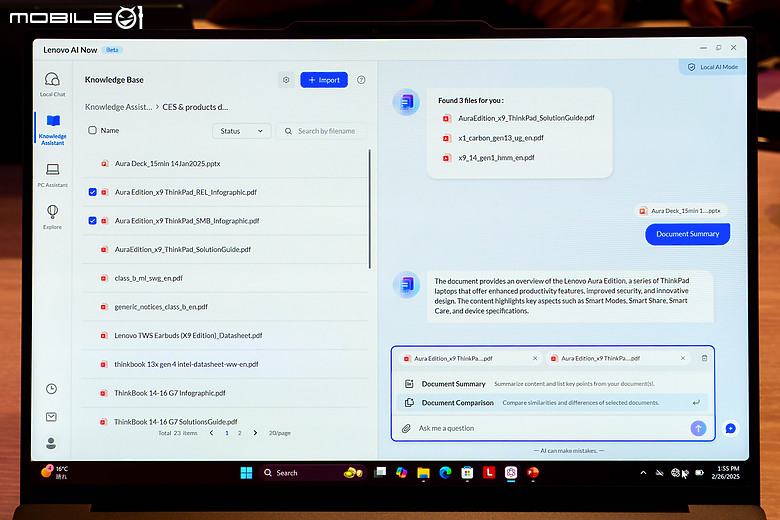Go to page 2 of file list

239,433
